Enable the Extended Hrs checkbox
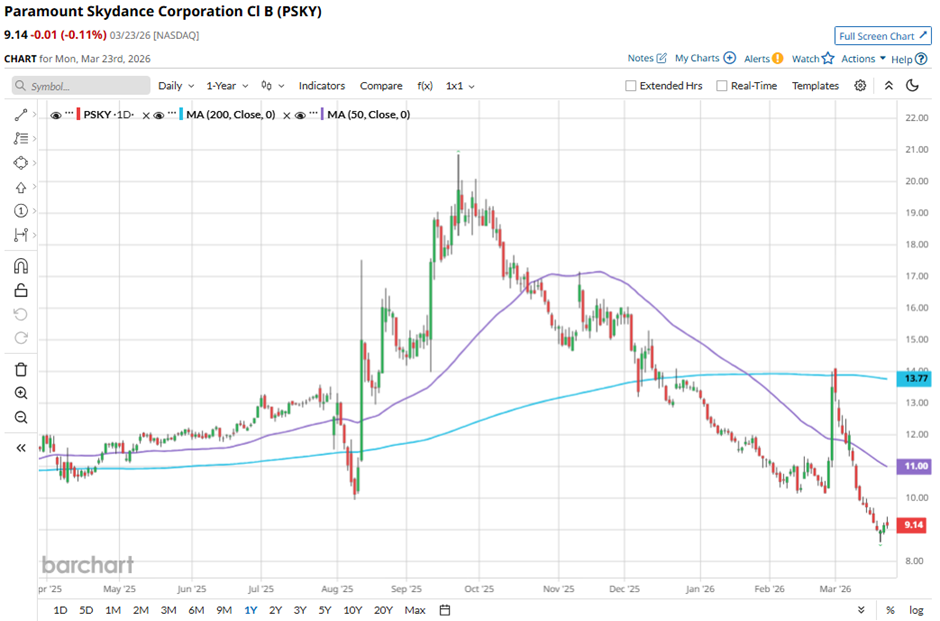940x621 pixels. [x=630, y=86]
